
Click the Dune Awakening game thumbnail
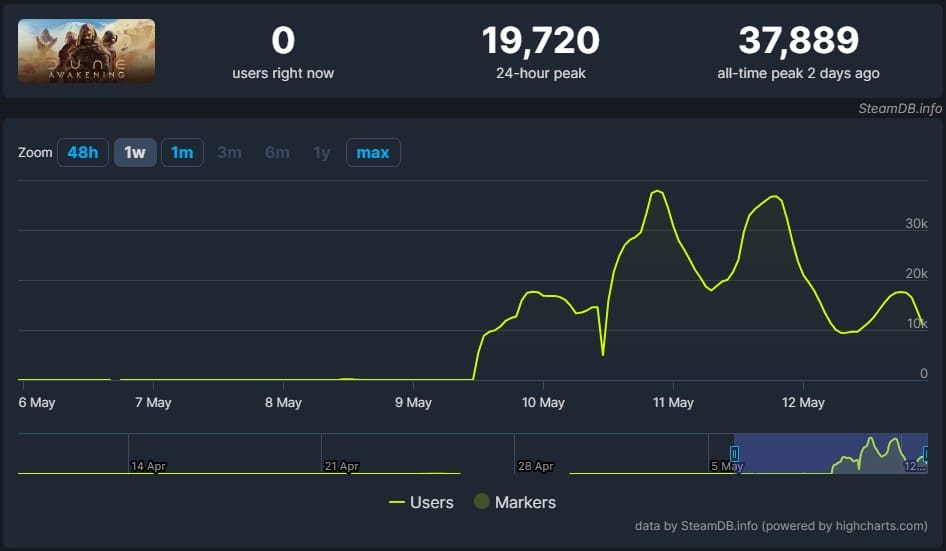tap(86, 51)
